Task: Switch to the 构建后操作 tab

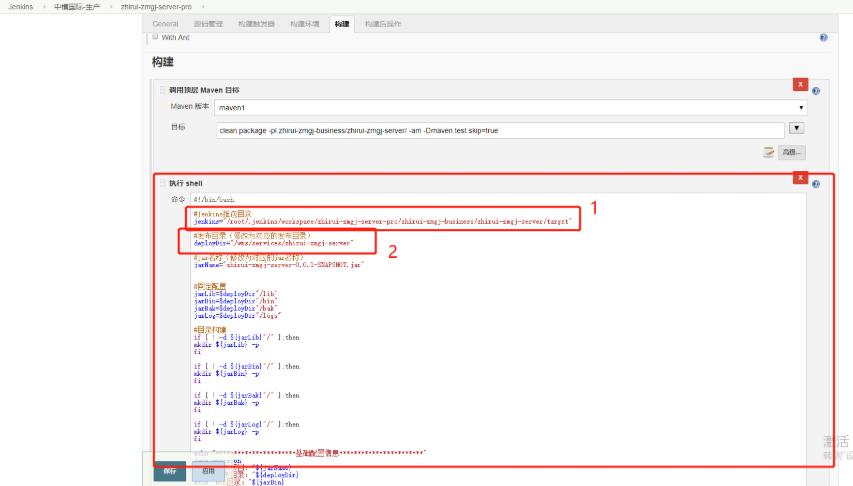Action: [383, 24]
